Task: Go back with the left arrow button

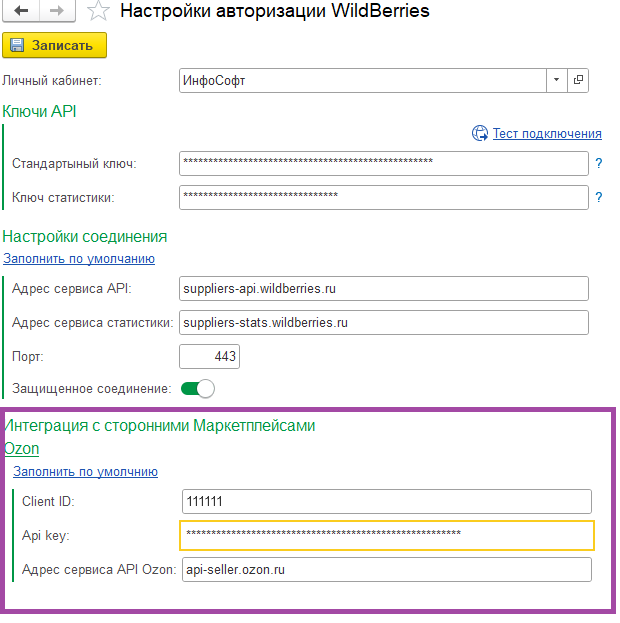Action: tap(21, 10)
